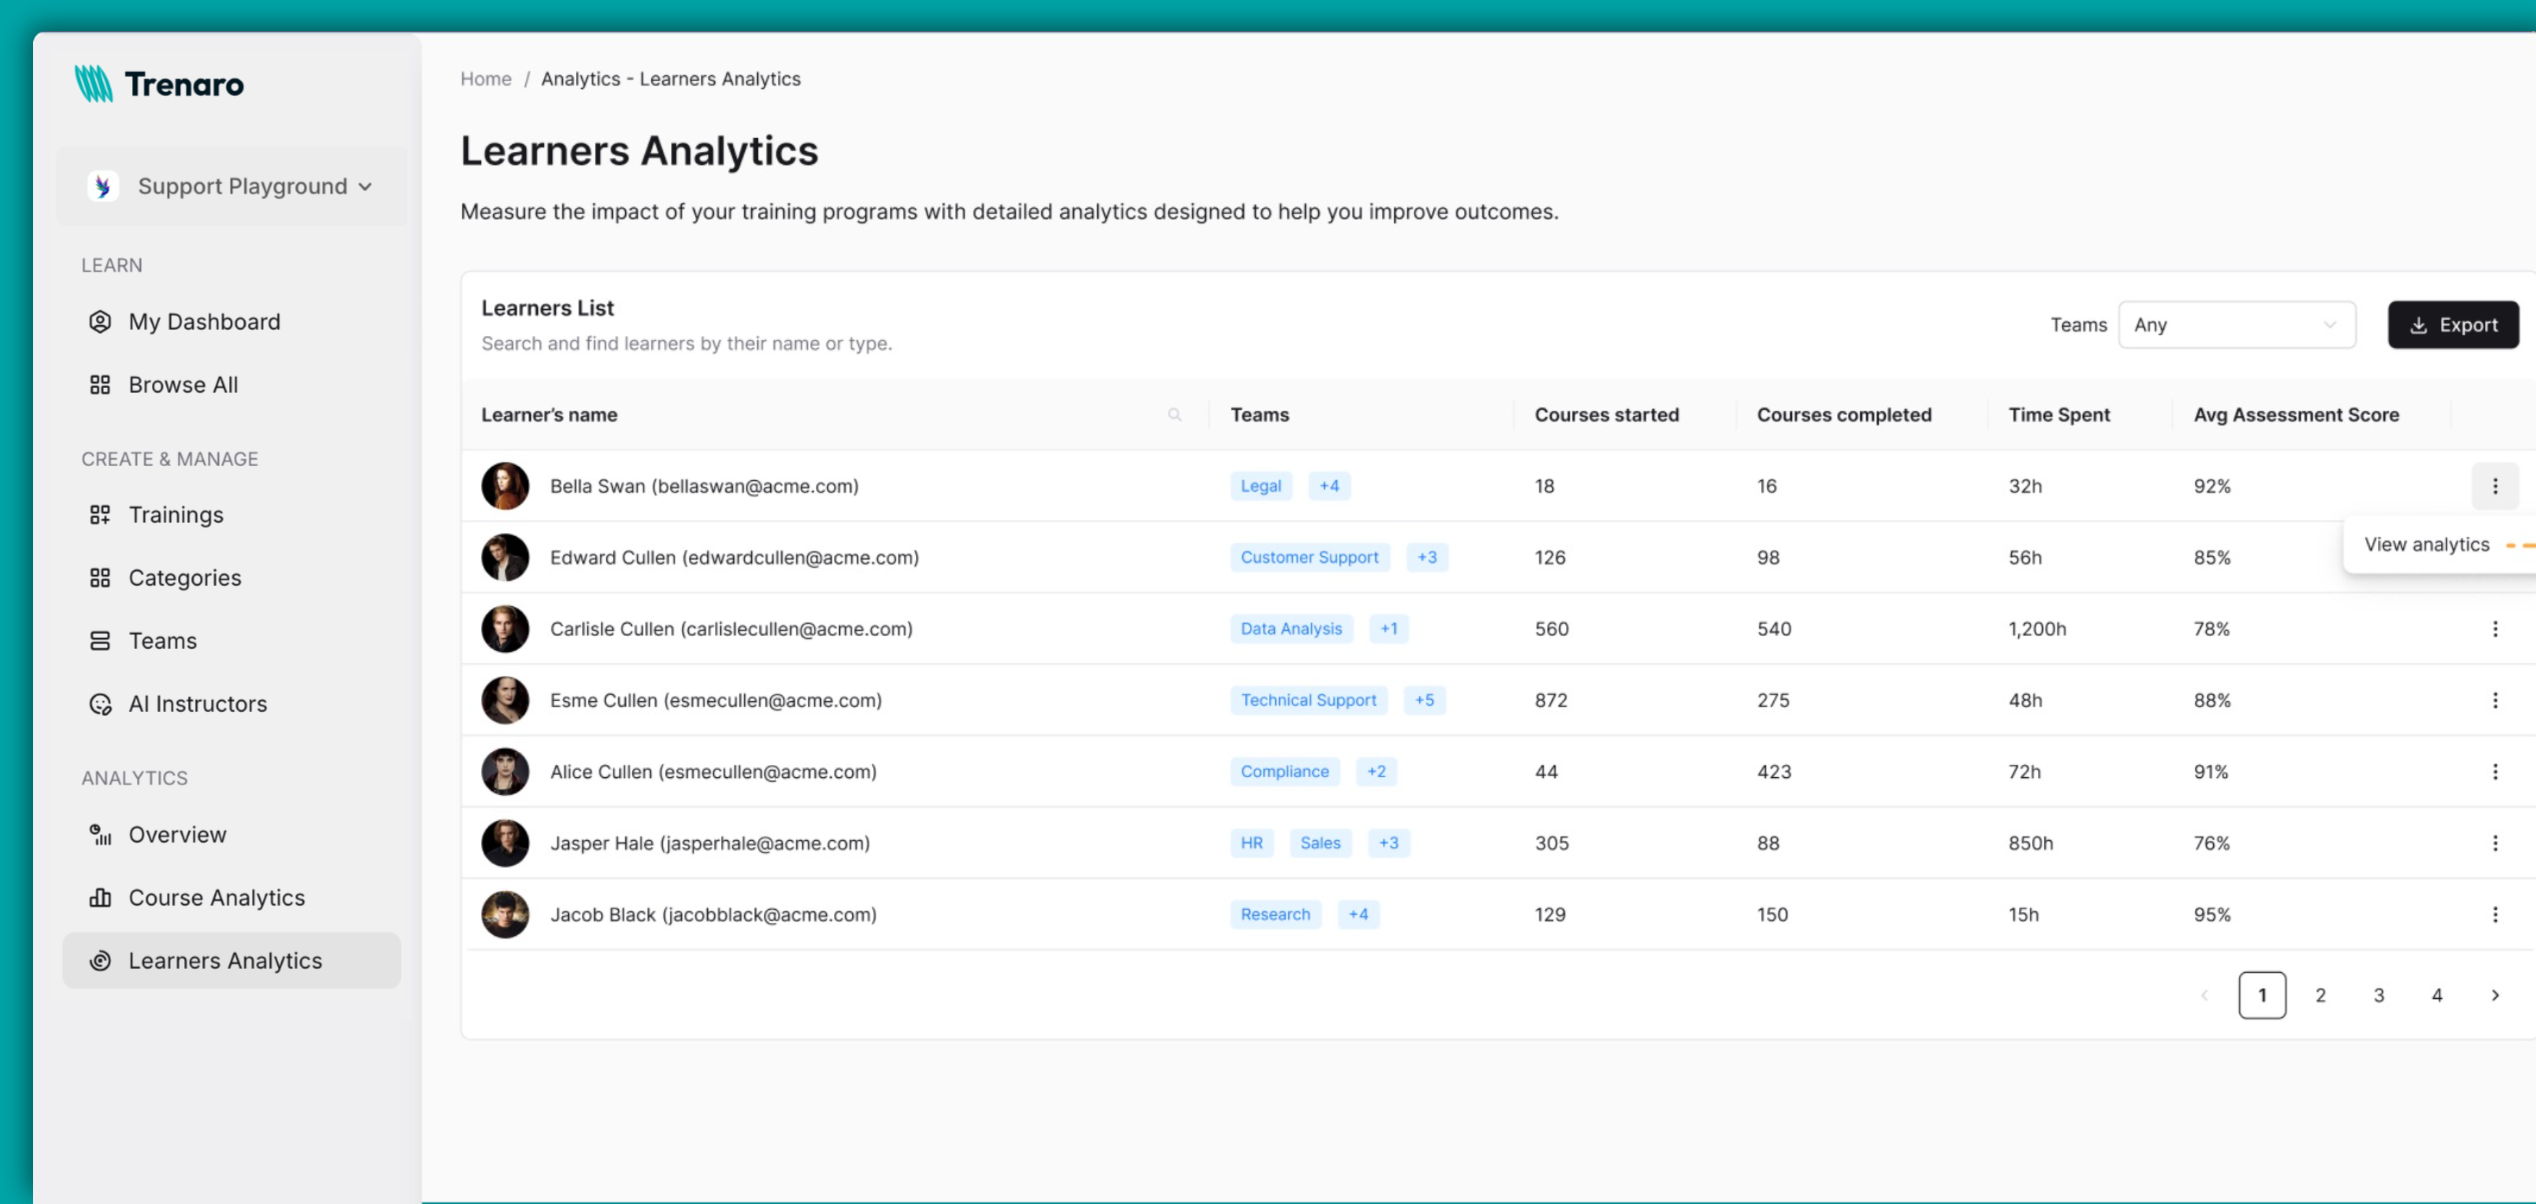Switch to the Learners Analytics section
Screen dimensions: 2536x1204
click(x=225, y=960)
